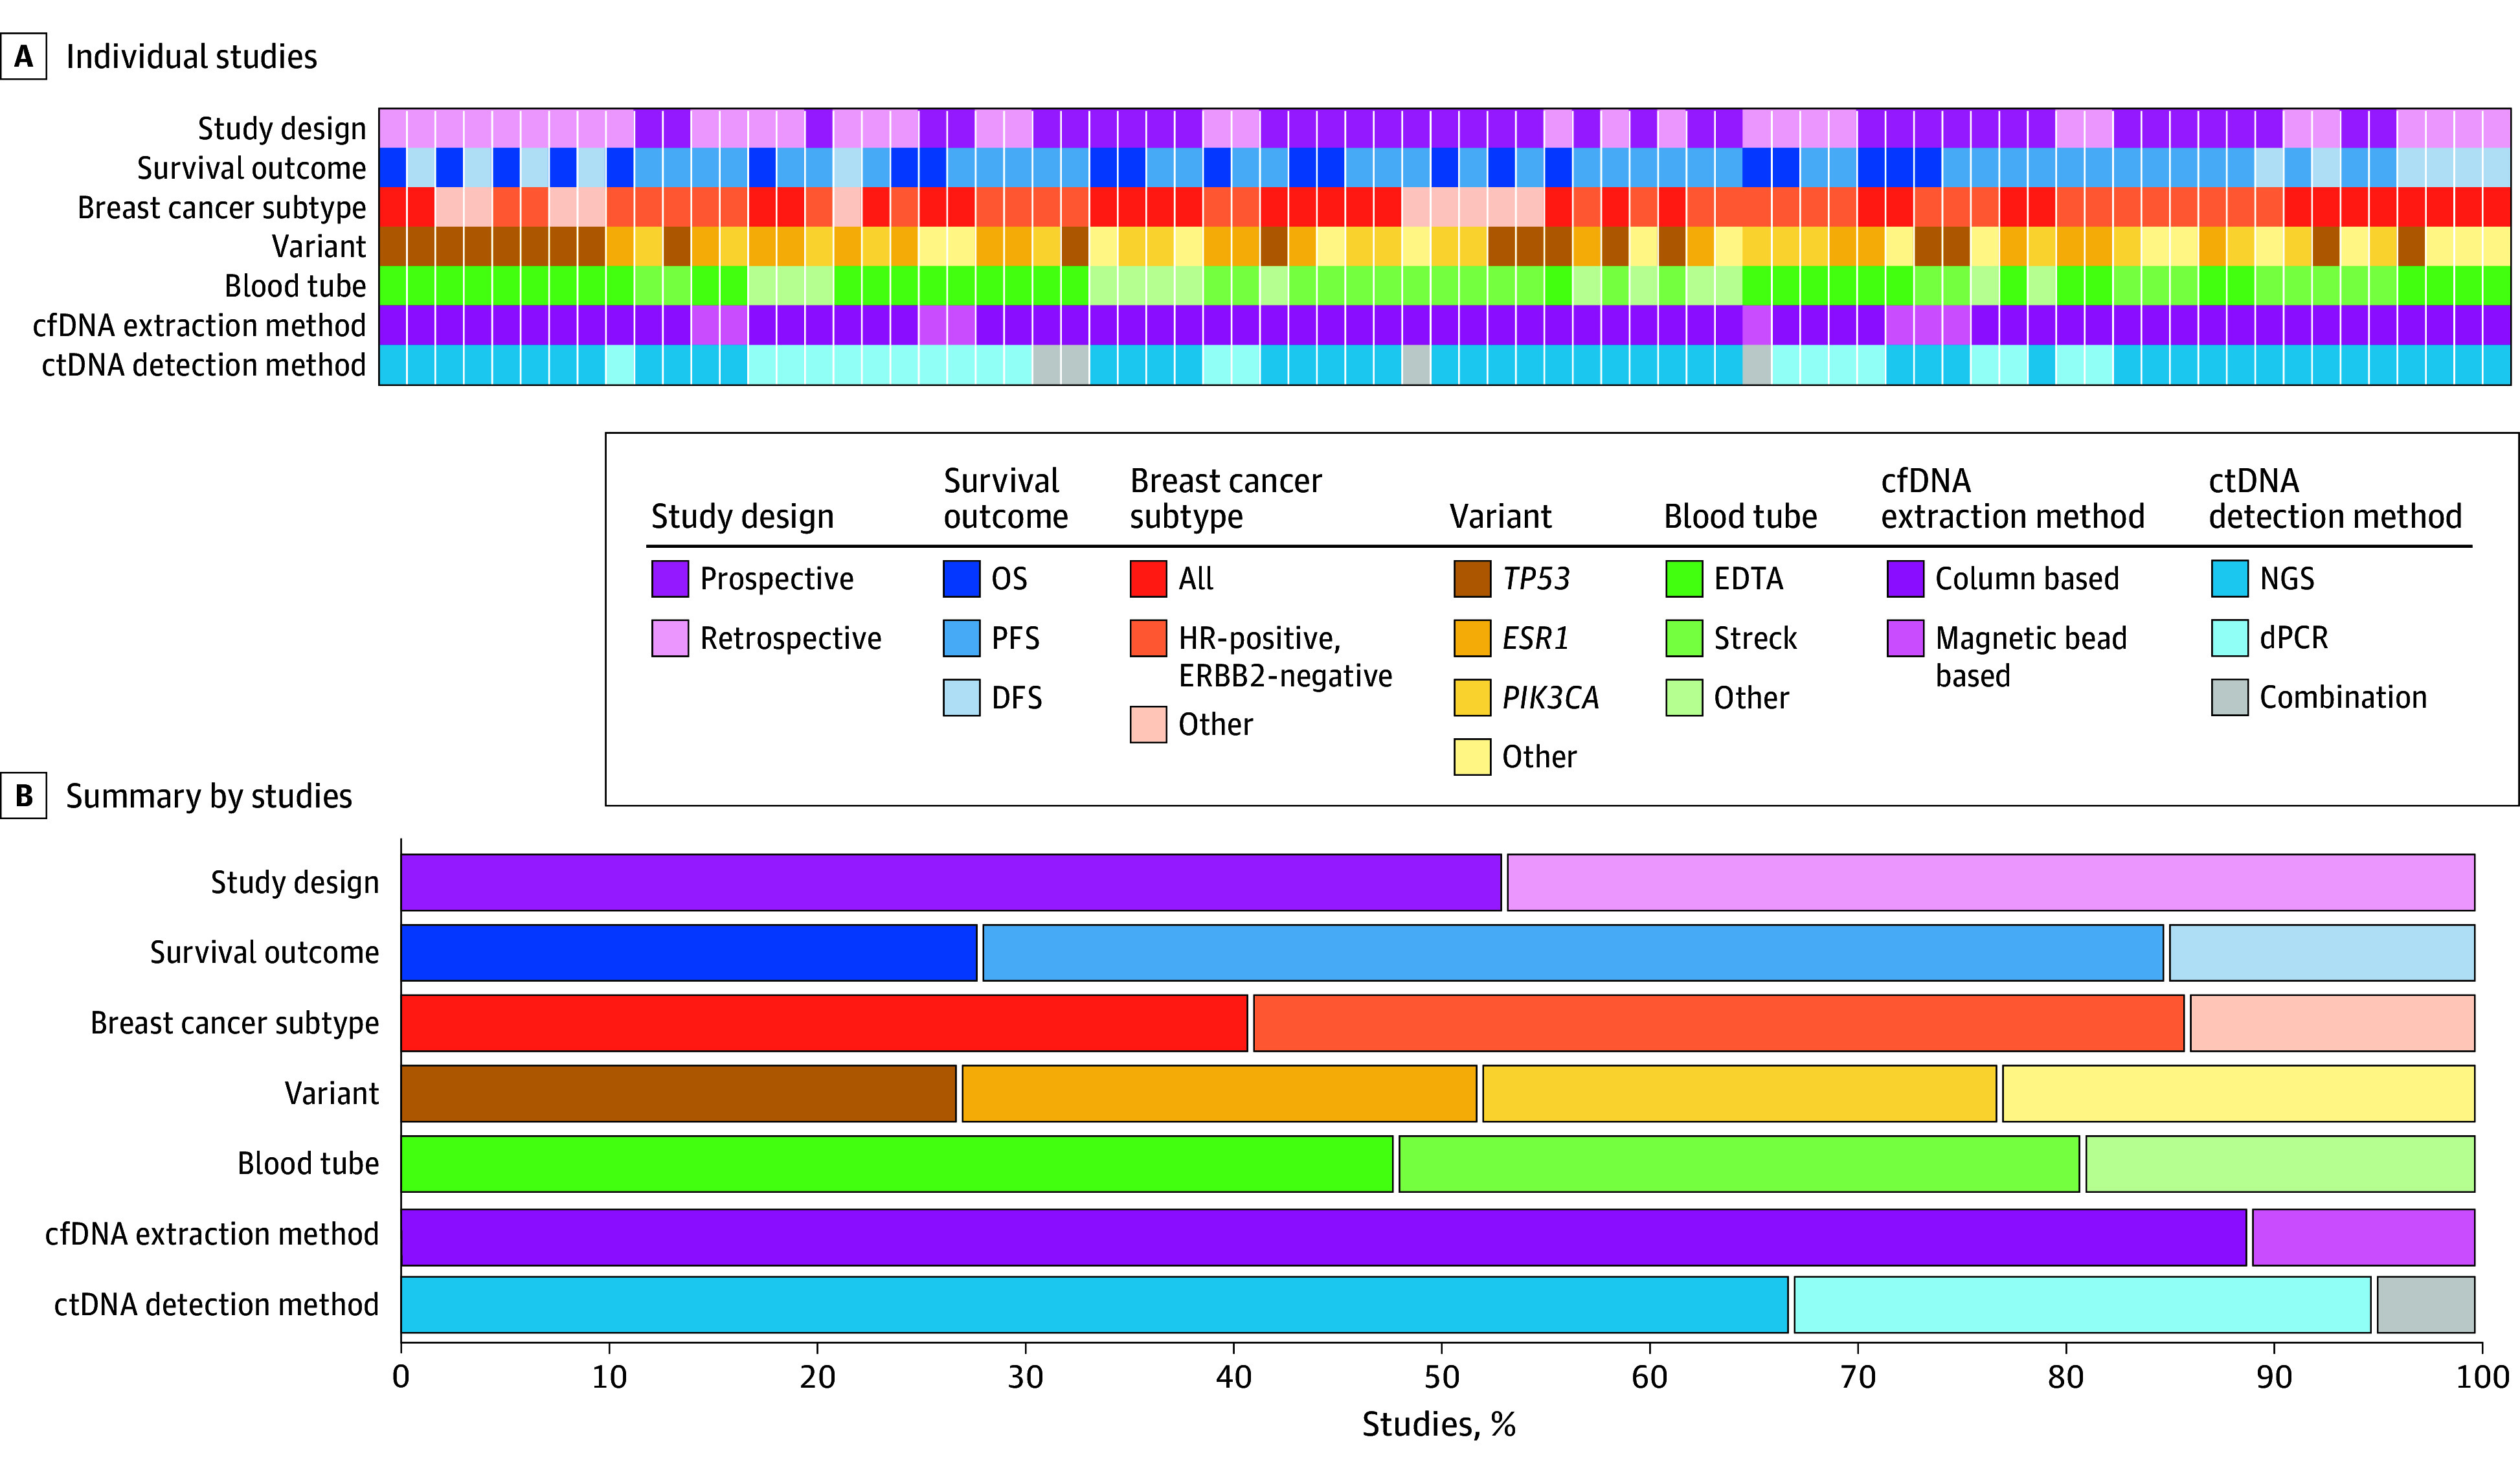Image resolution: width=2520 pixels, height=1468 pixels.
Task: Click the 'Individual studies' panel title
Action: click(x=191, y=57)
